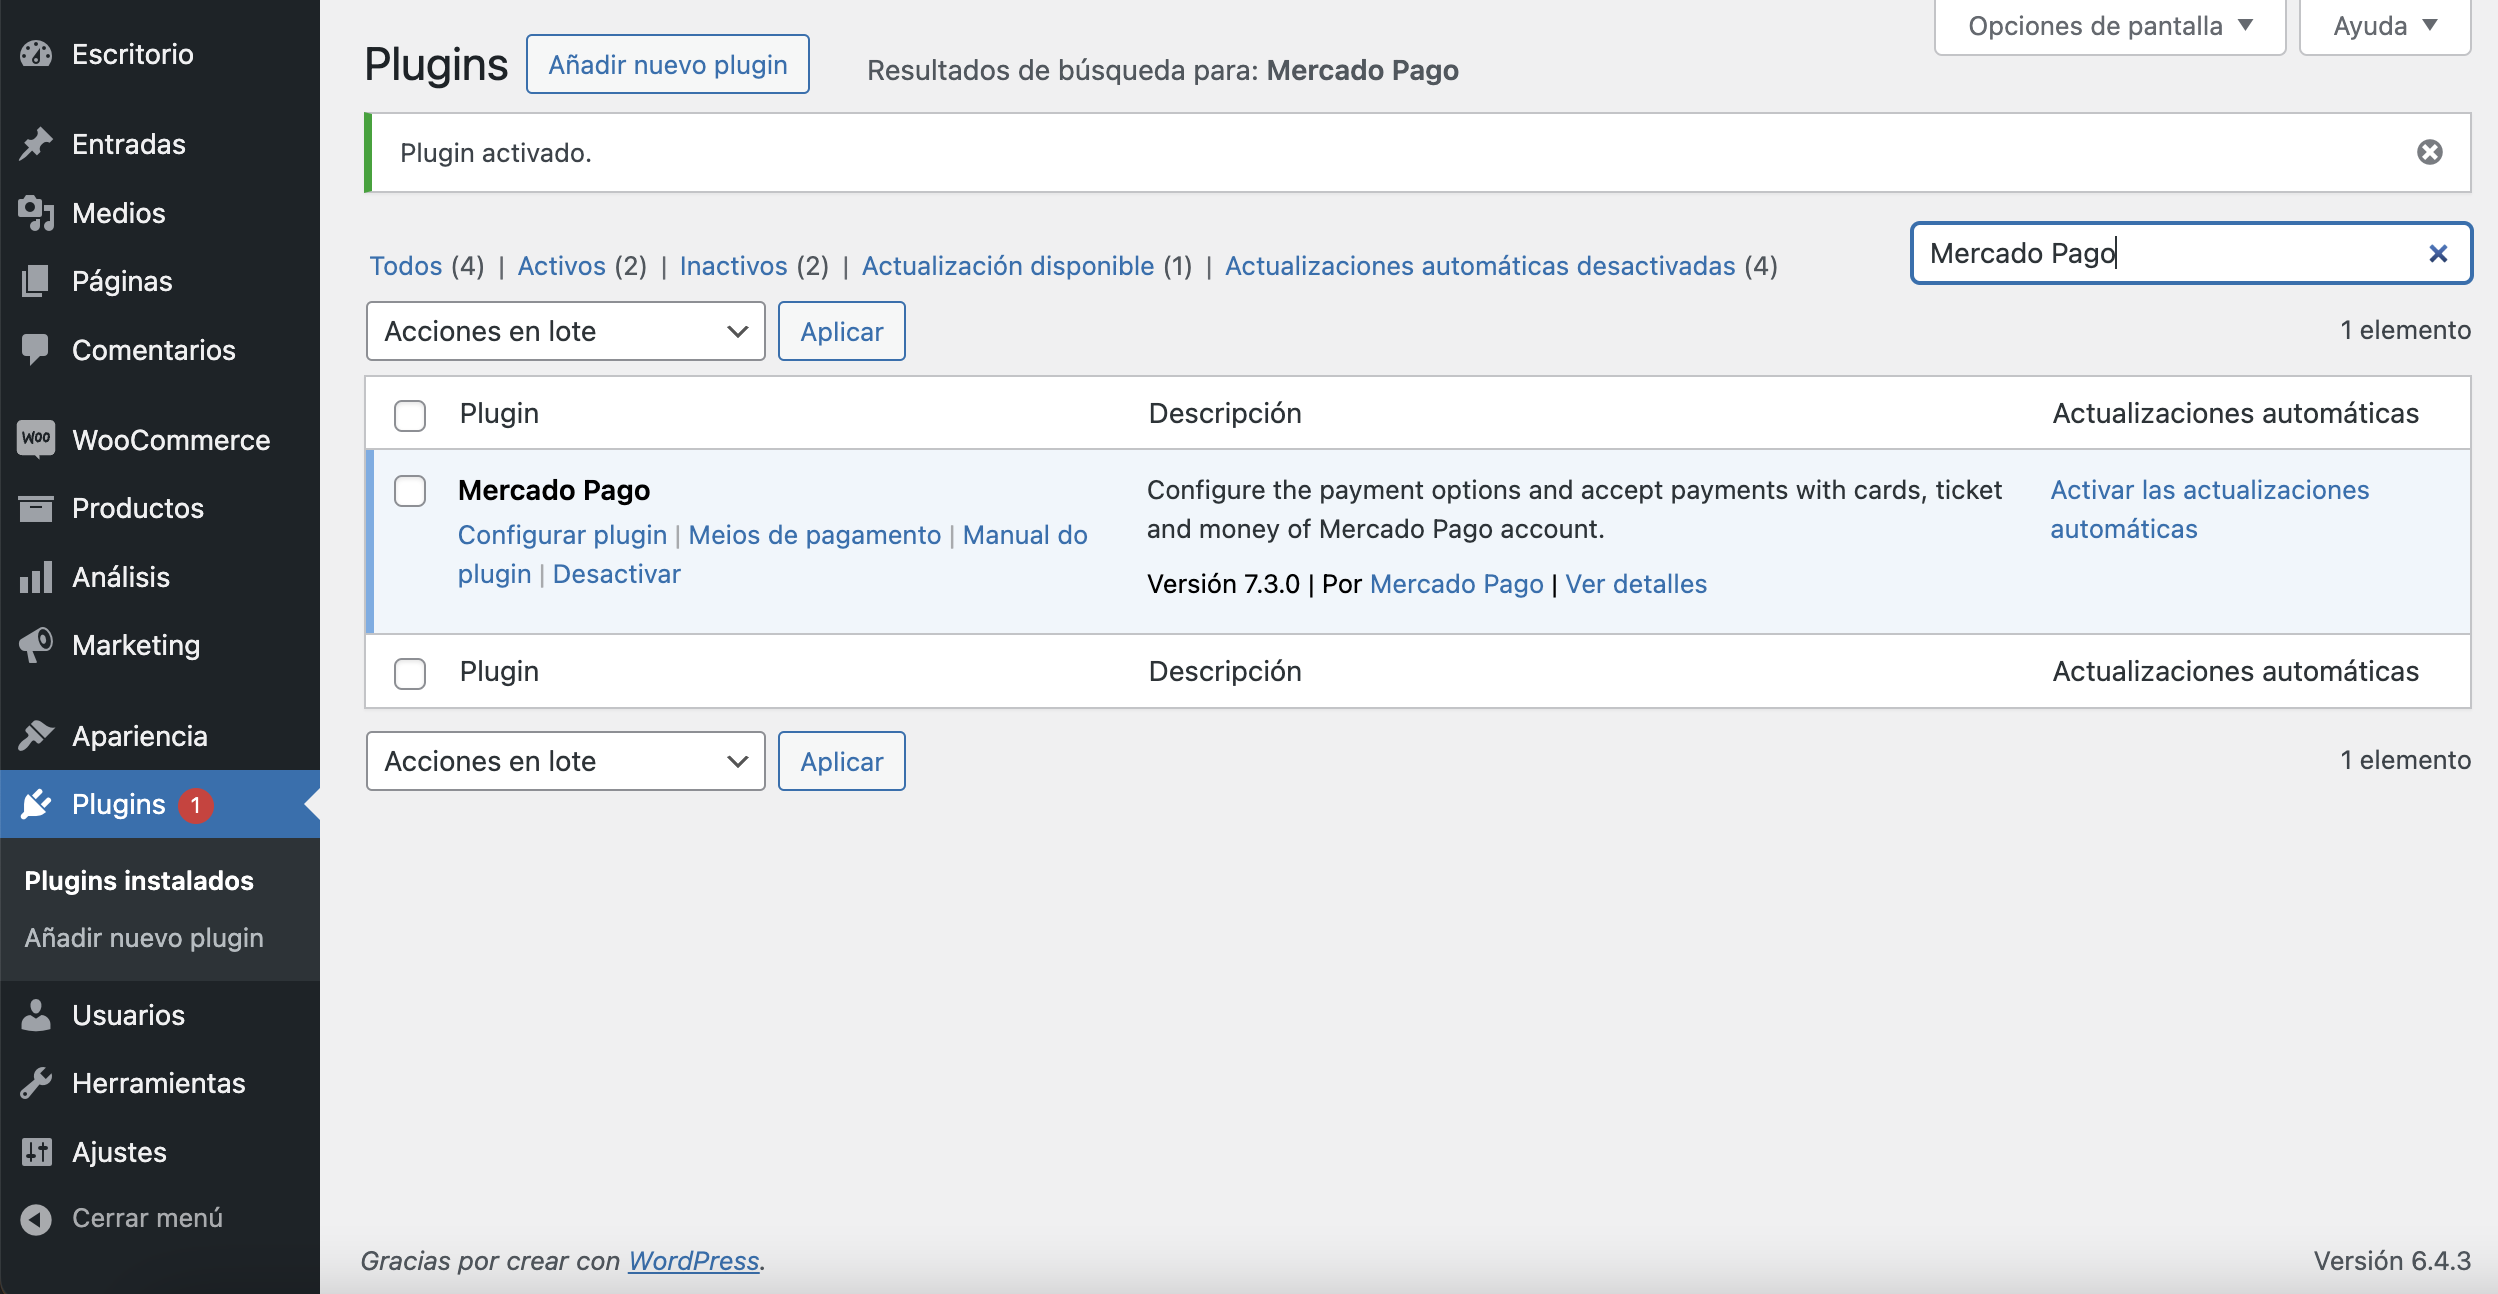Viewport: 2498px width, 1294px height.
Task: Click the Páginas pages icon
Action: point(36,281)
